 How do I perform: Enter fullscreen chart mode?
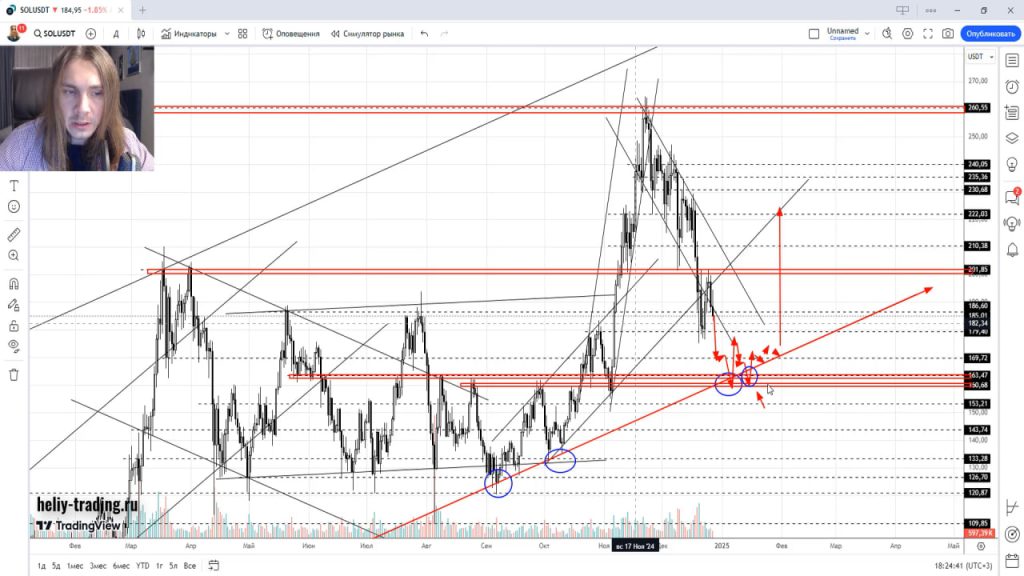[927, 33]
